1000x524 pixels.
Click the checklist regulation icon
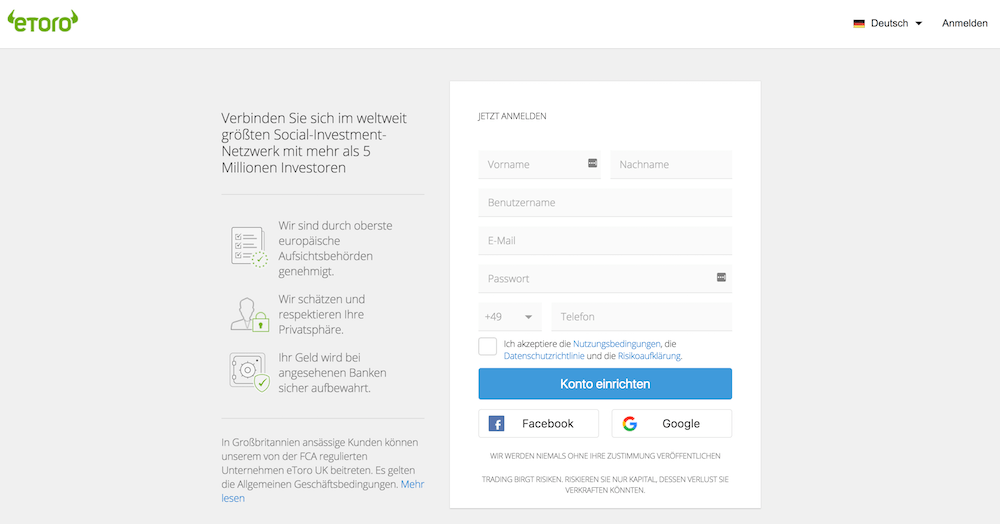[x=249, y=247]
